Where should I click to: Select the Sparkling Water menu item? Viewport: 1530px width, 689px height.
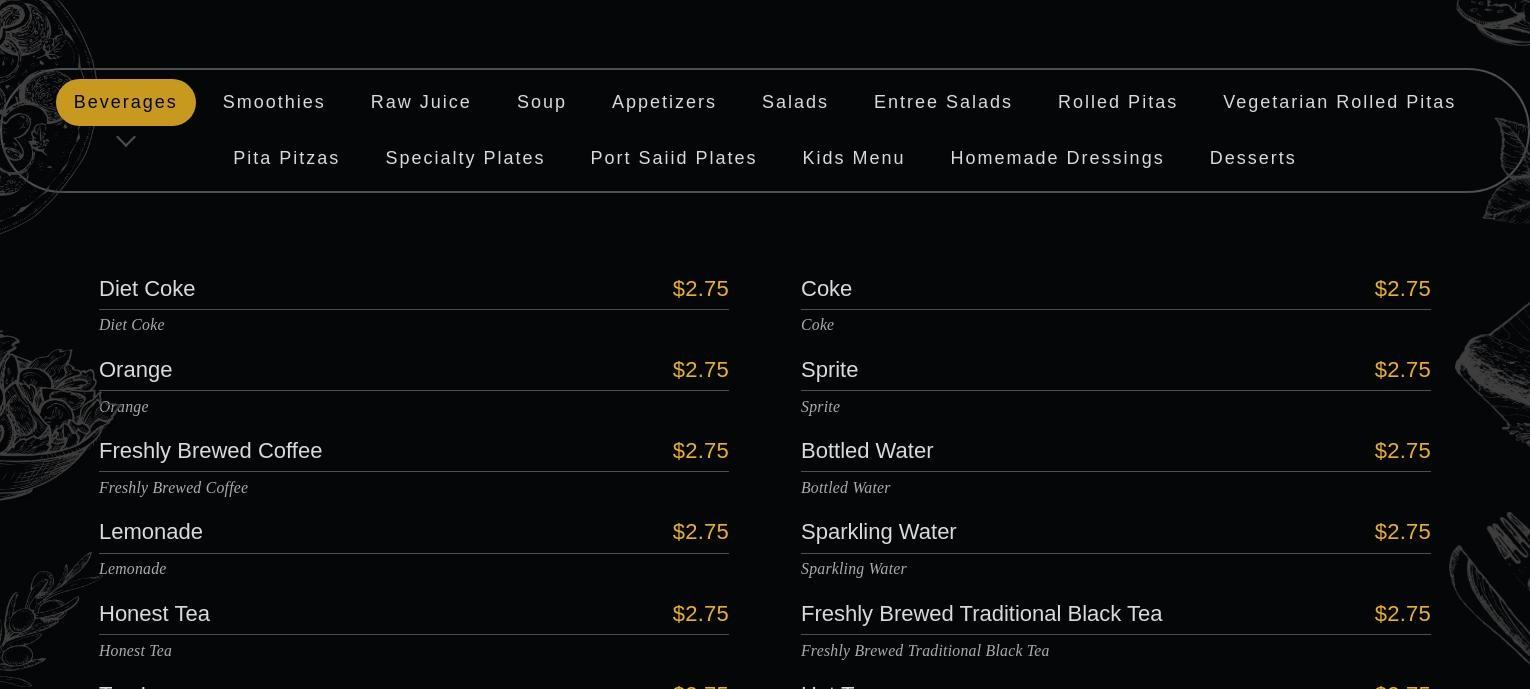(879, 532)
